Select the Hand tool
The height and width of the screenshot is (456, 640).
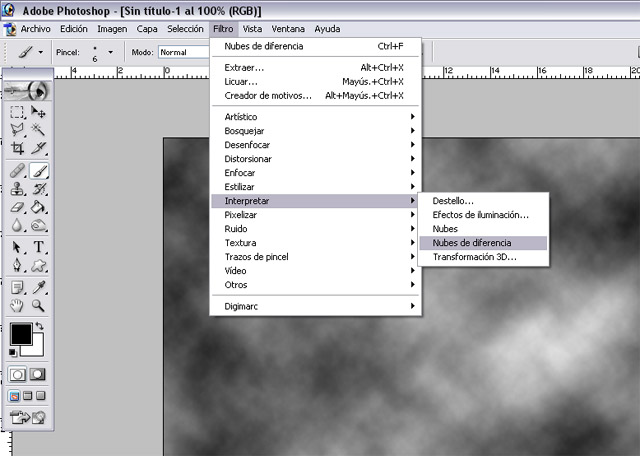tap(17, 305)
